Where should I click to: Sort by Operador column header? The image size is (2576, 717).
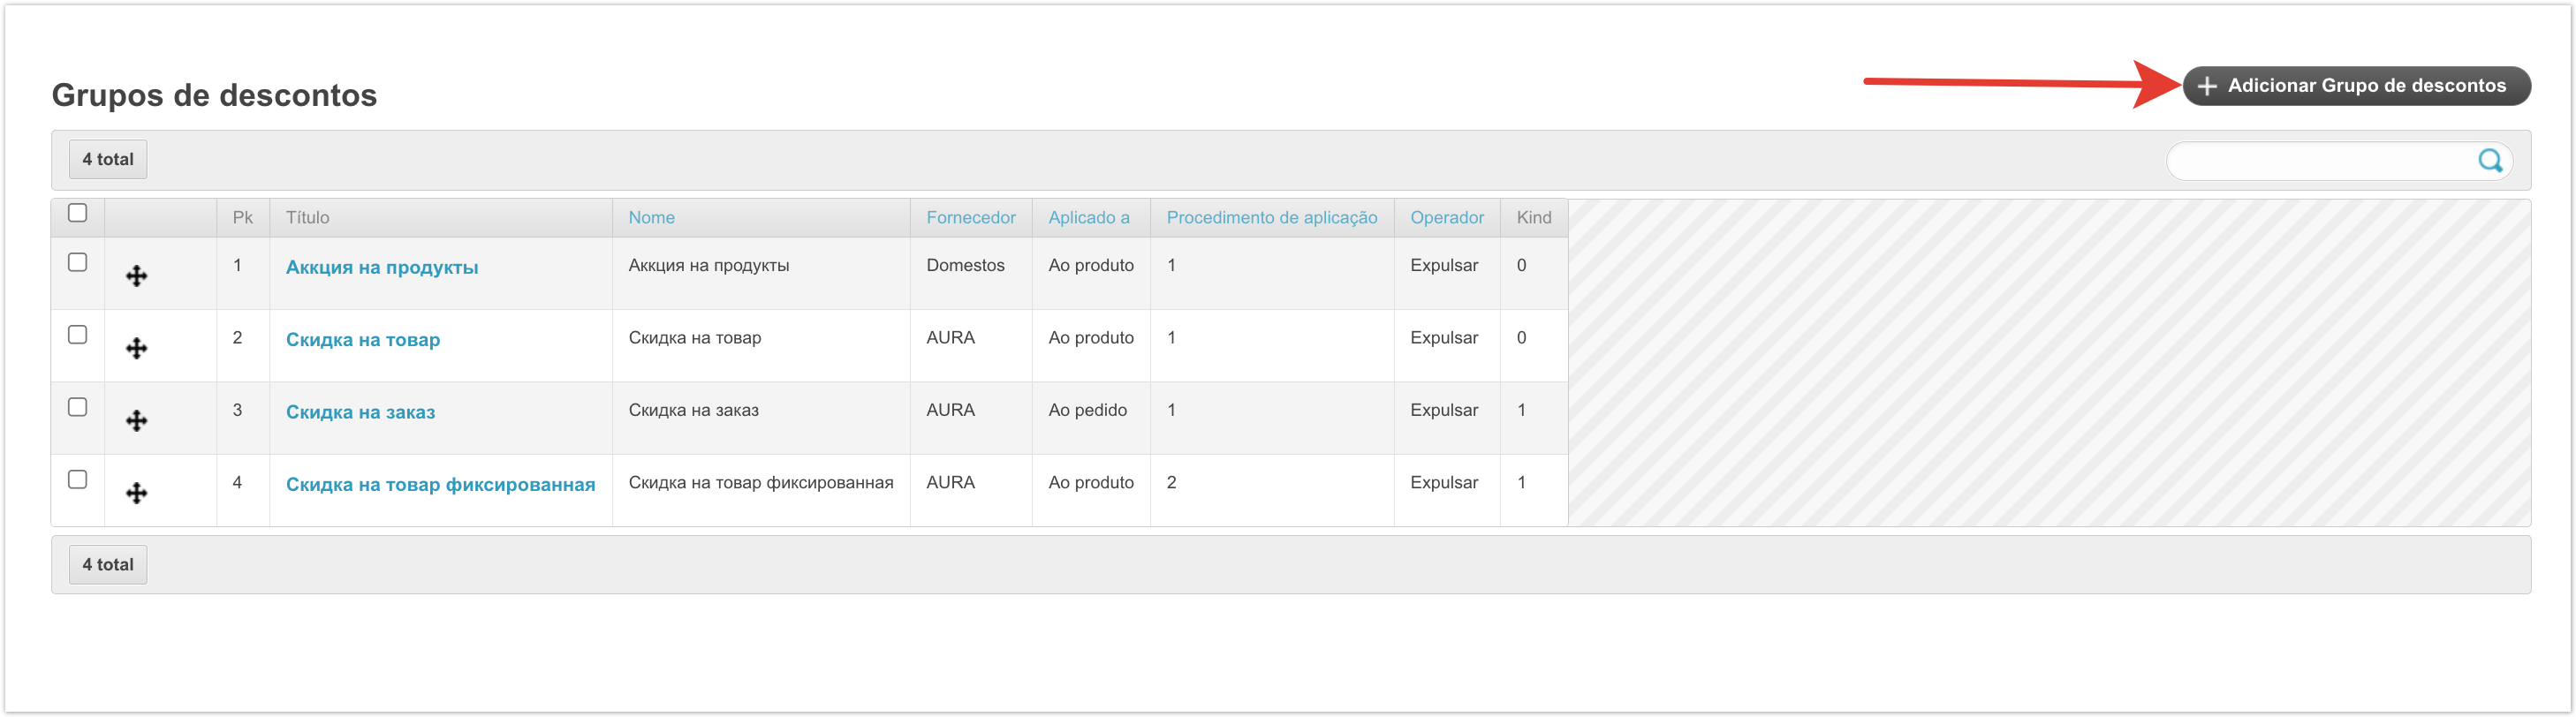pos(1446,218)
